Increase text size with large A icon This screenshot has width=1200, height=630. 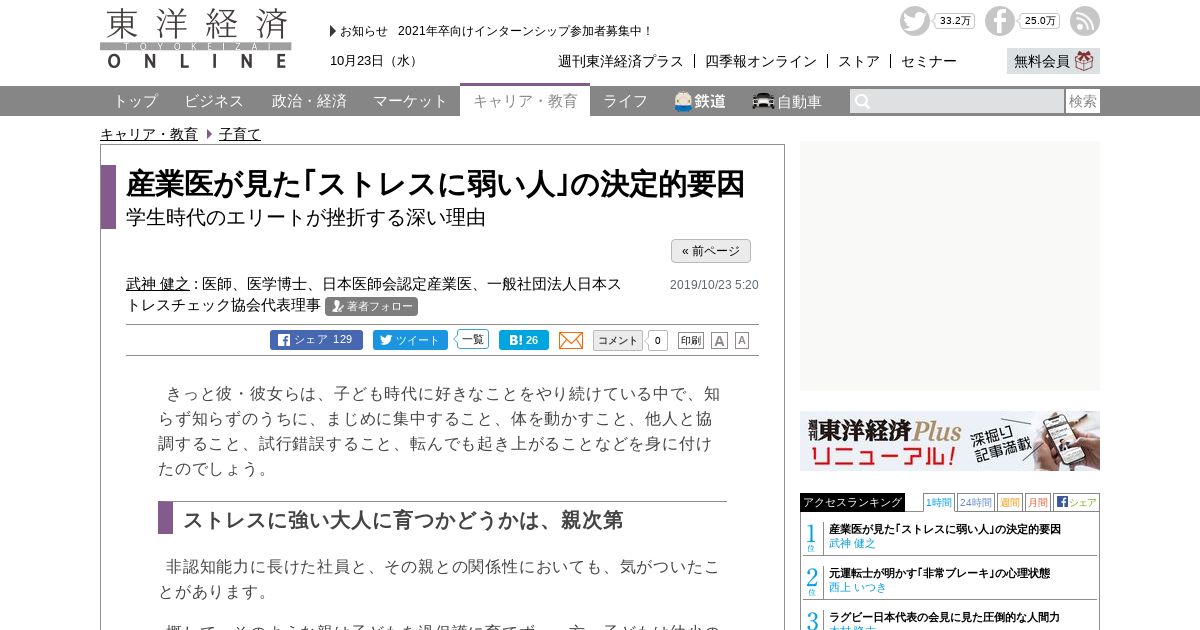tap(719, 340)
